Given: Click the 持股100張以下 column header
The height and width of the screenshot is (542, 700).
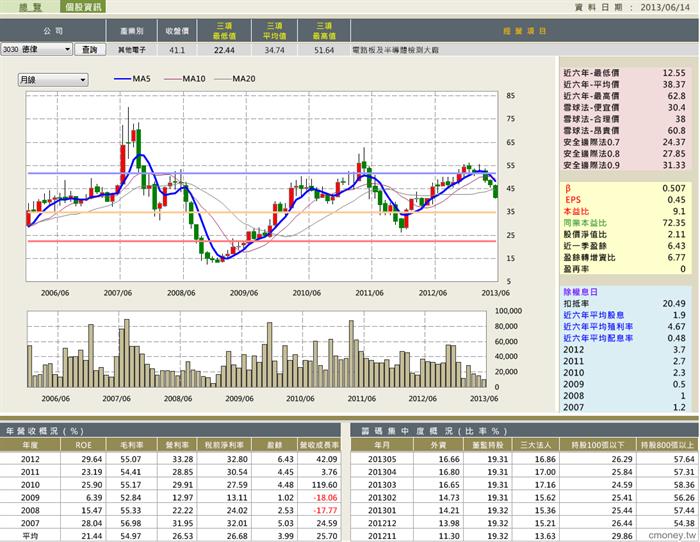Looking at the screenshot, I should tap(598, 445).
